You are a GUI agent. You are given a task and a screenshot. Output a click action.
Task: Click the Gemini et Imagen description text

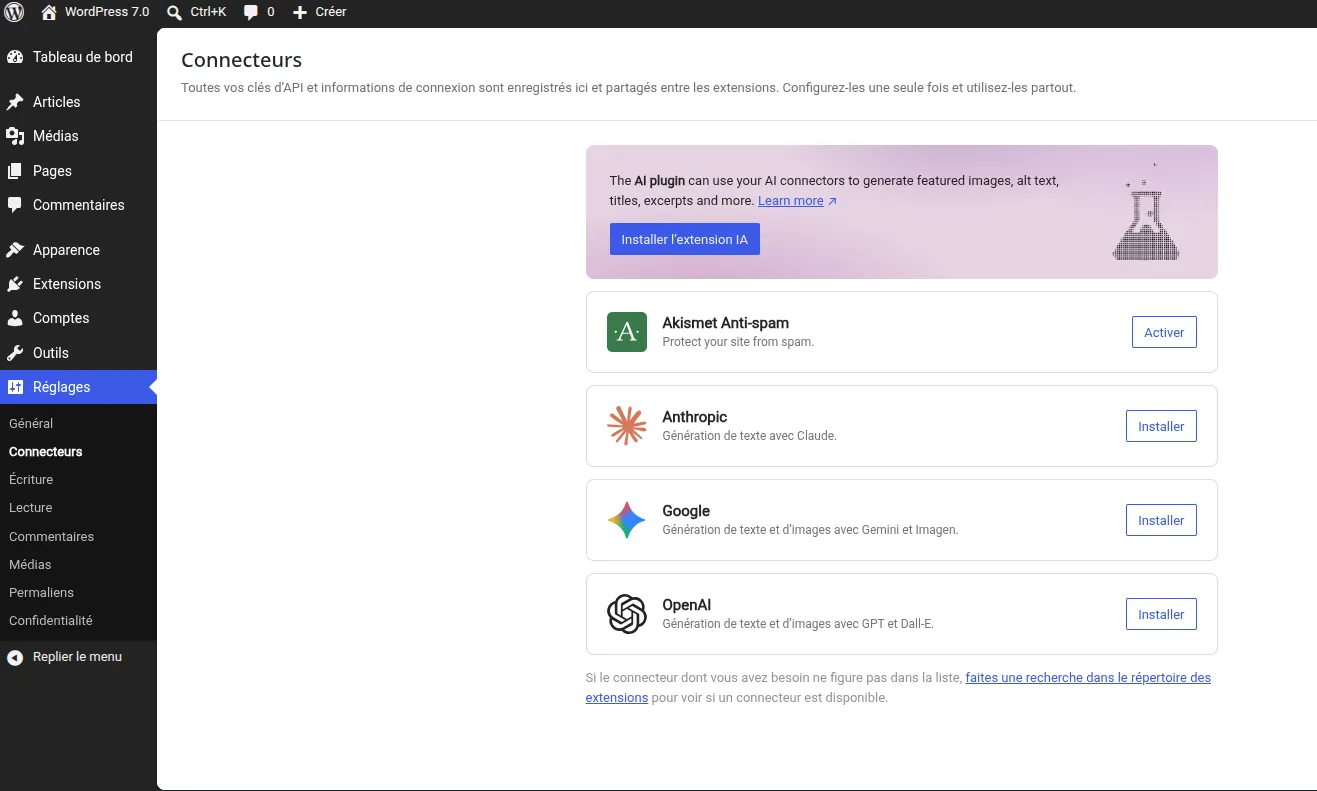click(810, 530)
